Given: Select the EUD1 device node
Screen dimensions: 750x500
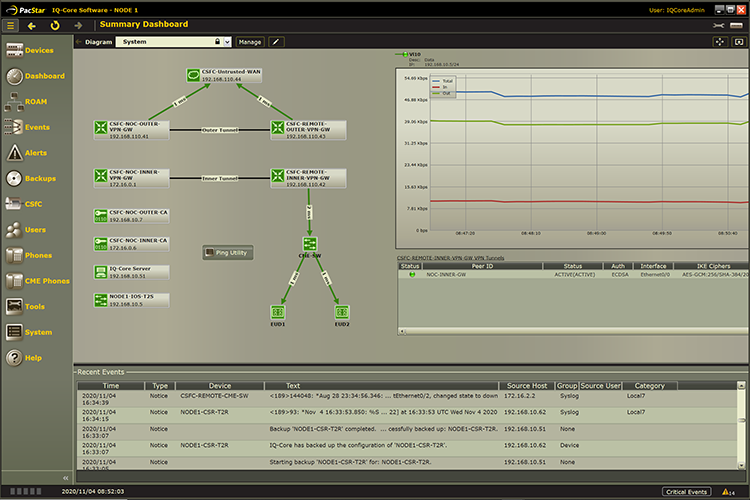Looking at the screenshot, I should tap(278, 312).
